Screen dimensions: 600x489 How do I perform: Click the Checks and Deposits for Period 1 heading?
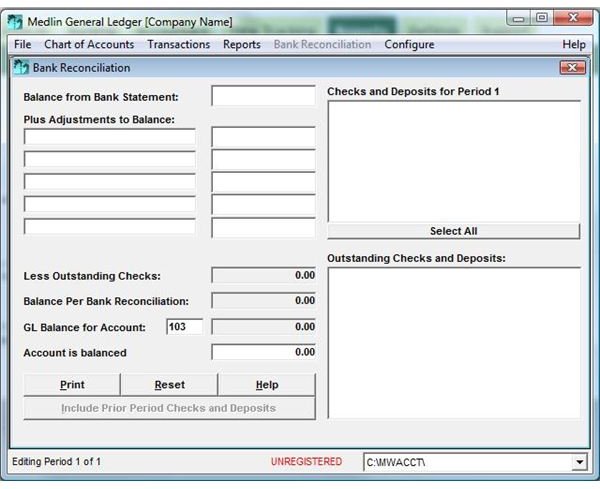coord(413,91)
